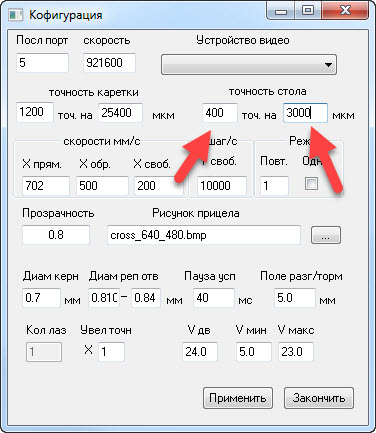Viewport: 376px width, 433px height.
Task: Focus the Посл порт field with 5
Action: click(x=42, y=63)
